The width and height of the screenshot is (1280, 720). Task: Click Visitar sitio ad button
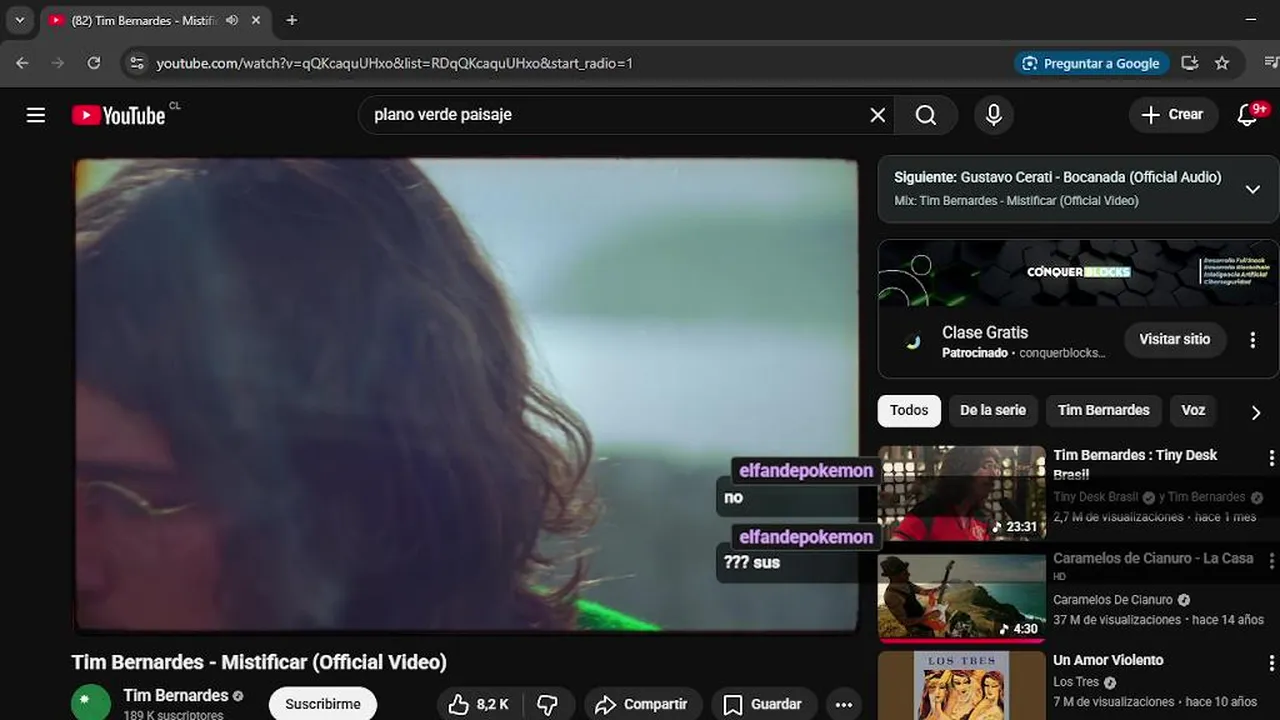click(1174, 339)
